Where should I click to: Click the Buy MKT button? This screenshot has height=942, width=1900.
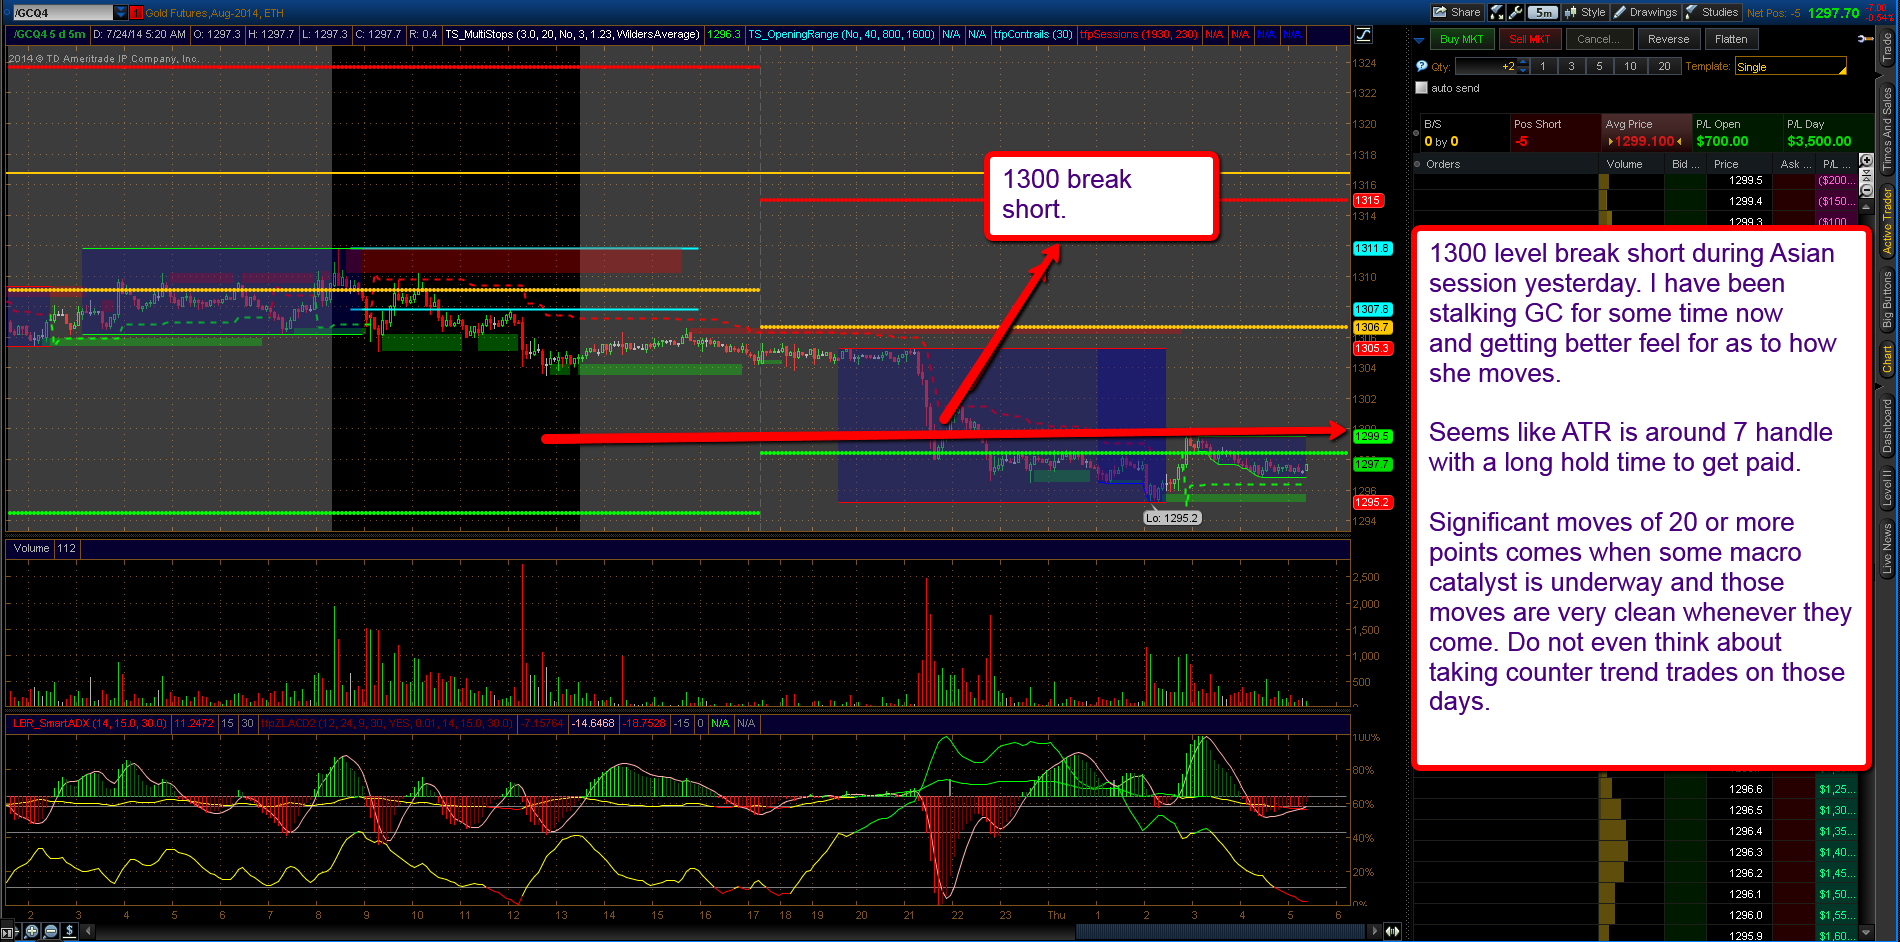coord(1462,39)
